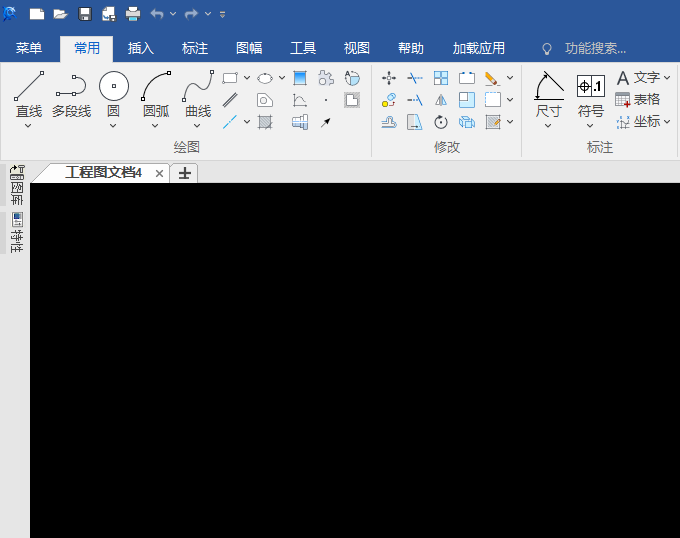Select the 圆 circle tool

coord(114,95)
